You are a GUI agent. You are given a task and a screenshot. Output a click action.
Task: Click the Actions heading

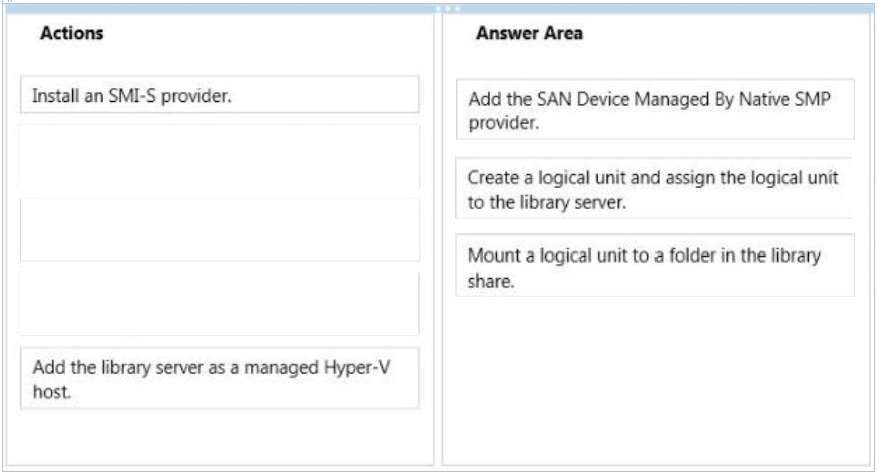coord(72,33)
